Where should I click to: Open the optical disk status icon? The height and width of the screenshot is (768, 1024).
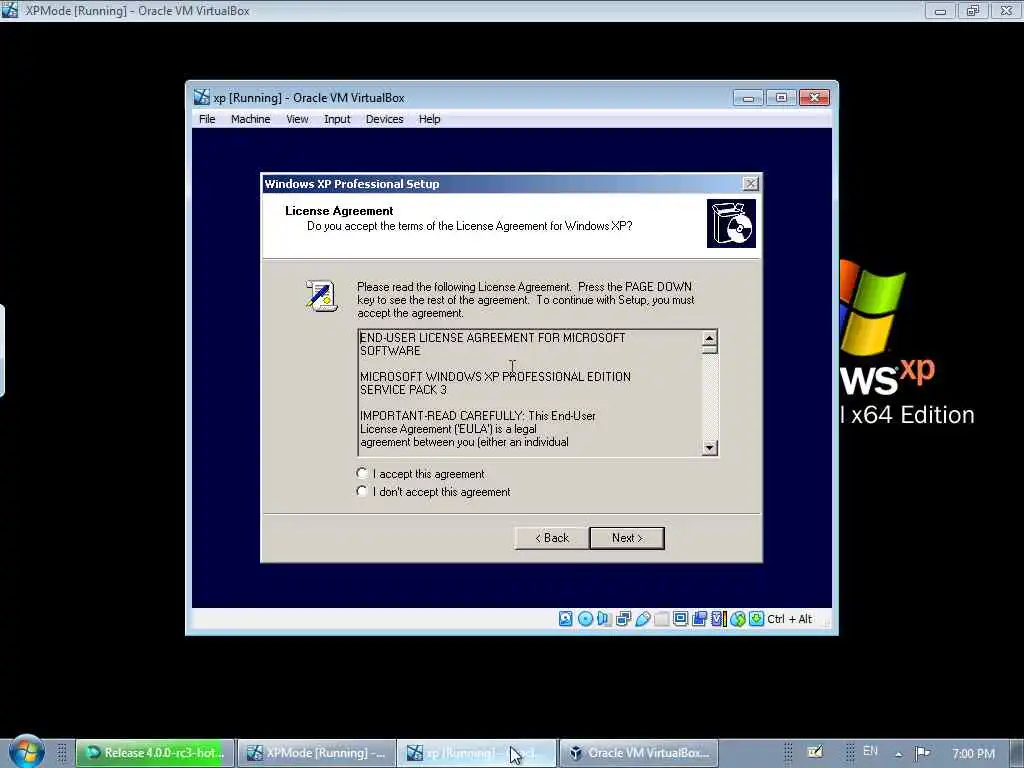coord(585,618)
